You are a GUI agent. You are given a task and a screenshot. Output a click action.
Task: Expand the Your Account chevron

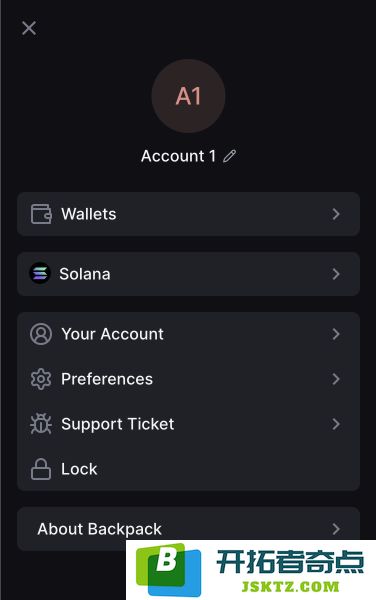coord(336,334)
